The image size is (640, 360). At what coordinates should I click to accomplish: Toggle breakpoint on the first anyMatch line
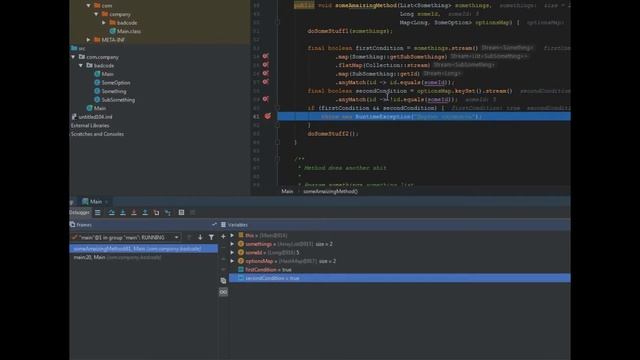[266, 82]
